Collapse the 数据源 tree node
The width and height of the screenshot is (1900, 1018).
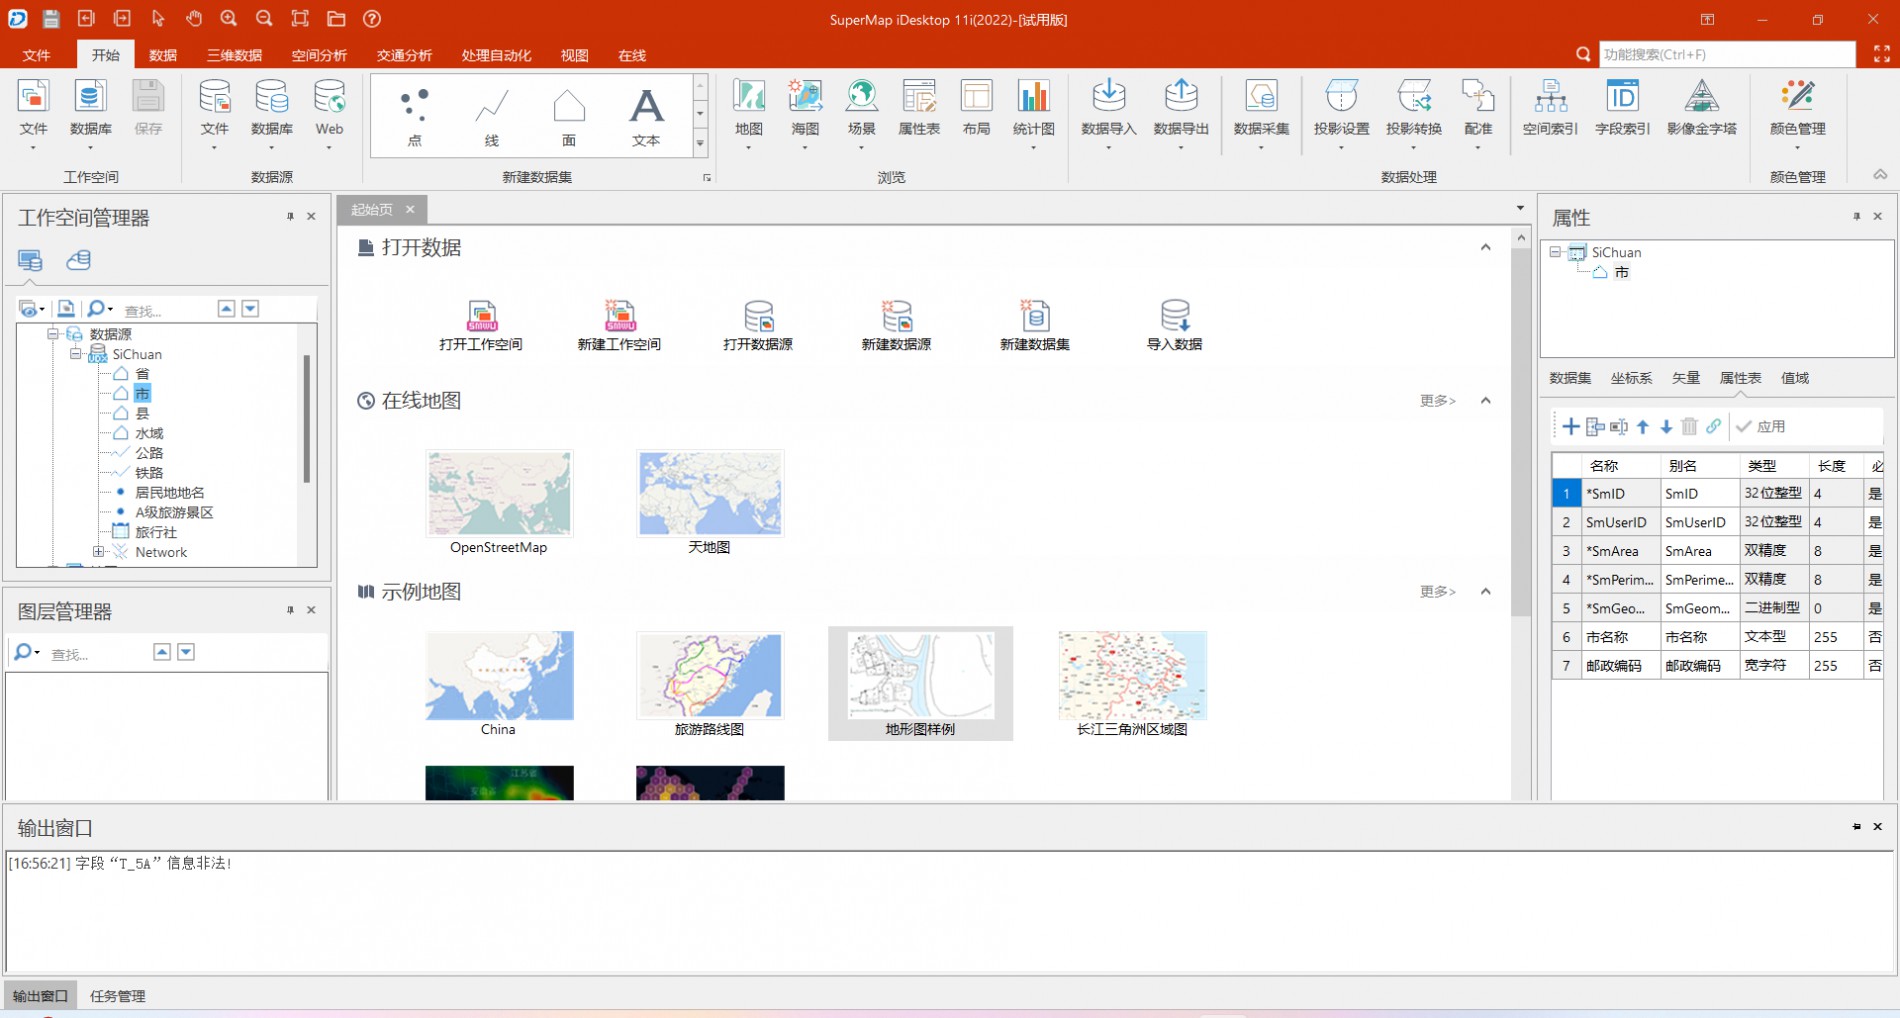53,334
